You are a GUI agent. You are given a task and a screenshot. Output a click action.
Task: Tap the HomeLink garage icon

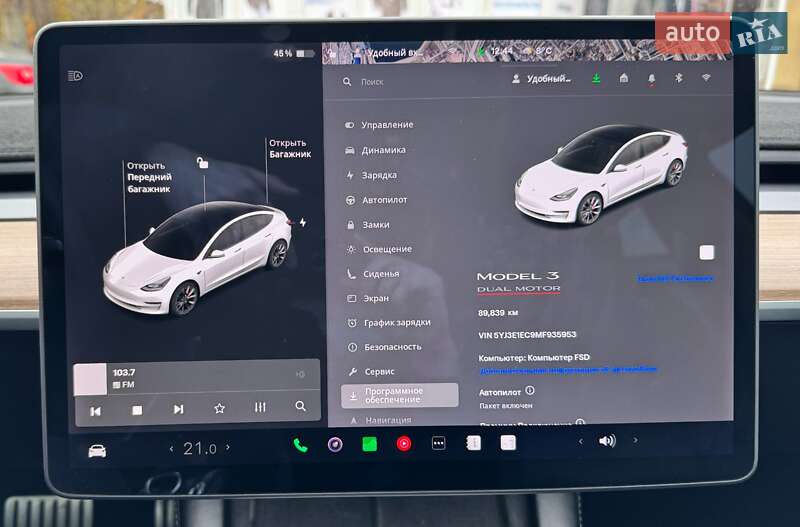pyautogui.click(x=623, y=78)
